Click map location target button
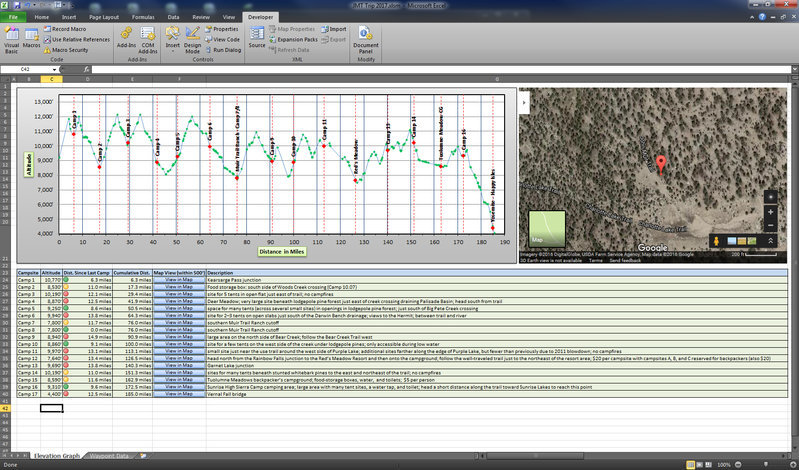 click(x=770, y=197)
